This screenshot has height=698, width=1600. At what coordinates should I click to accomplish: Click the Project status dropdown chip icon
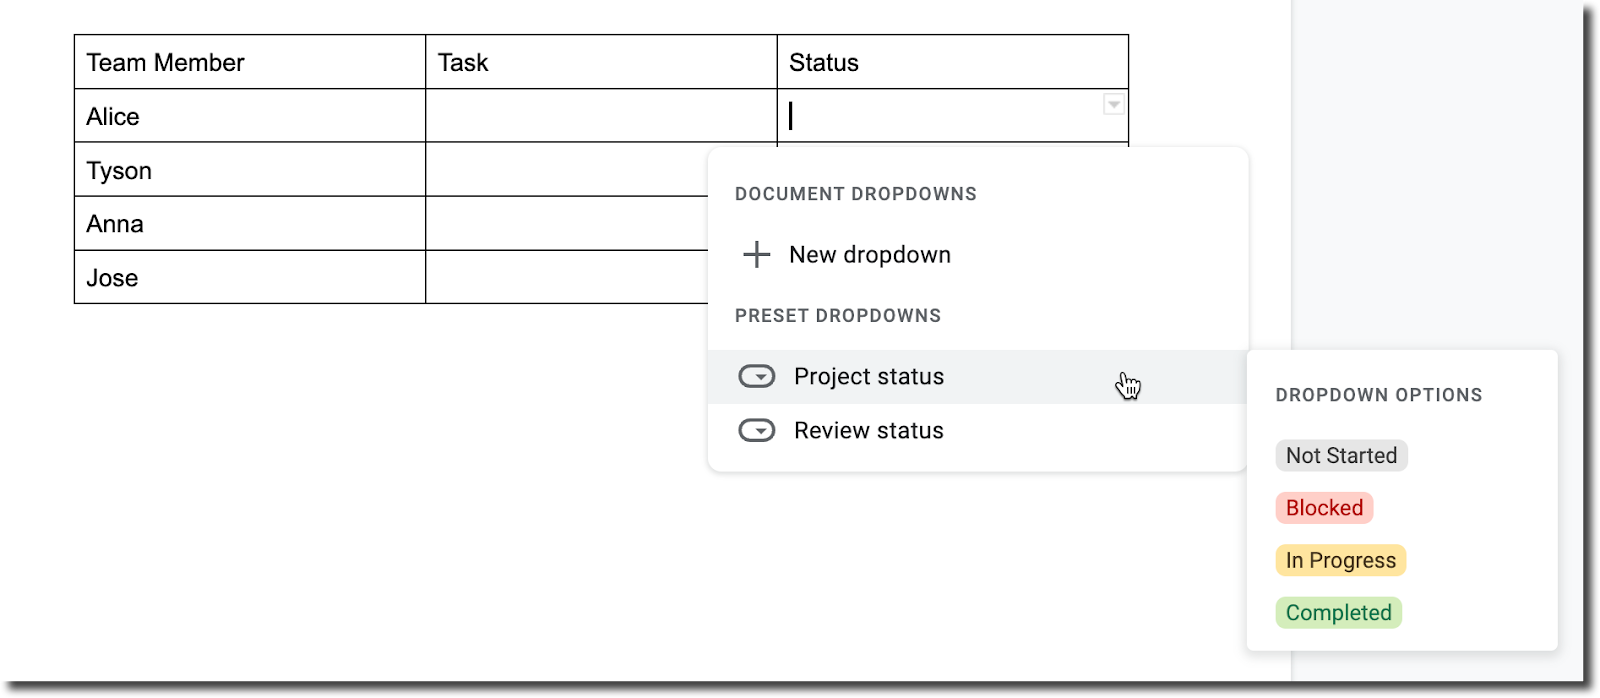pyautogui.click(x=757, y=377)
